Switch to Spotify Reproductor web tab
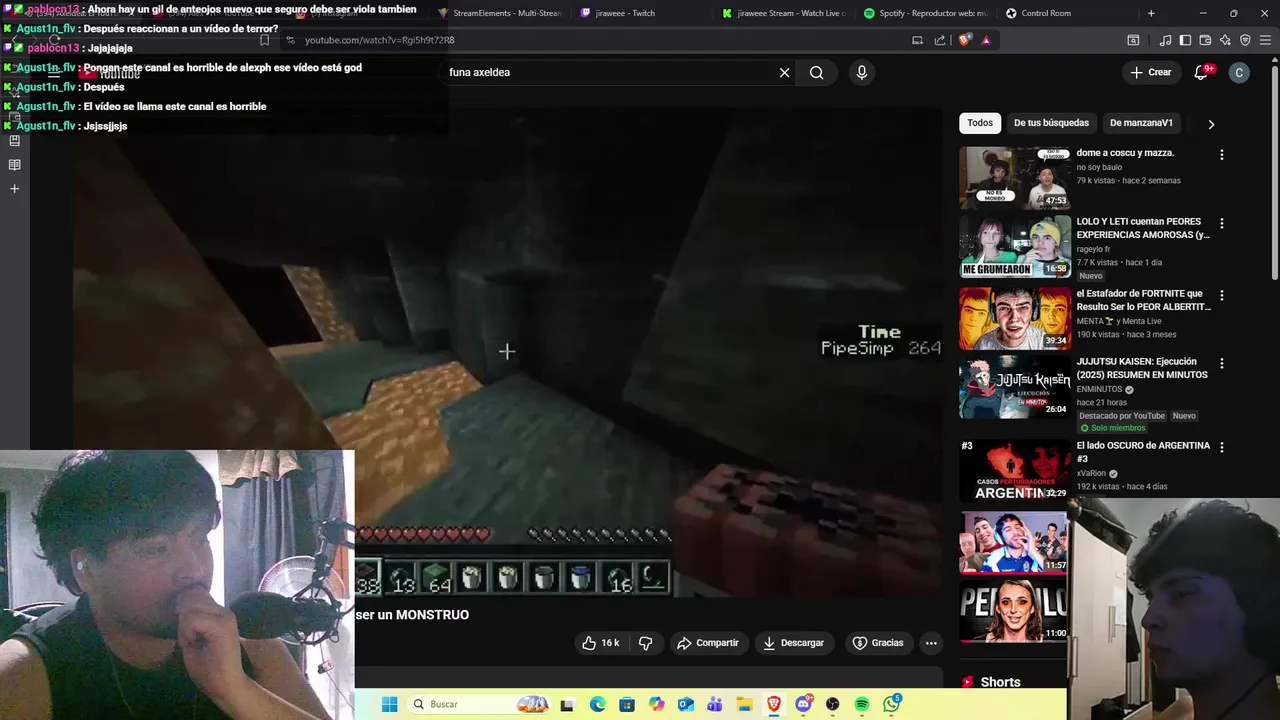1280x720 pixels. coord(925,13)
